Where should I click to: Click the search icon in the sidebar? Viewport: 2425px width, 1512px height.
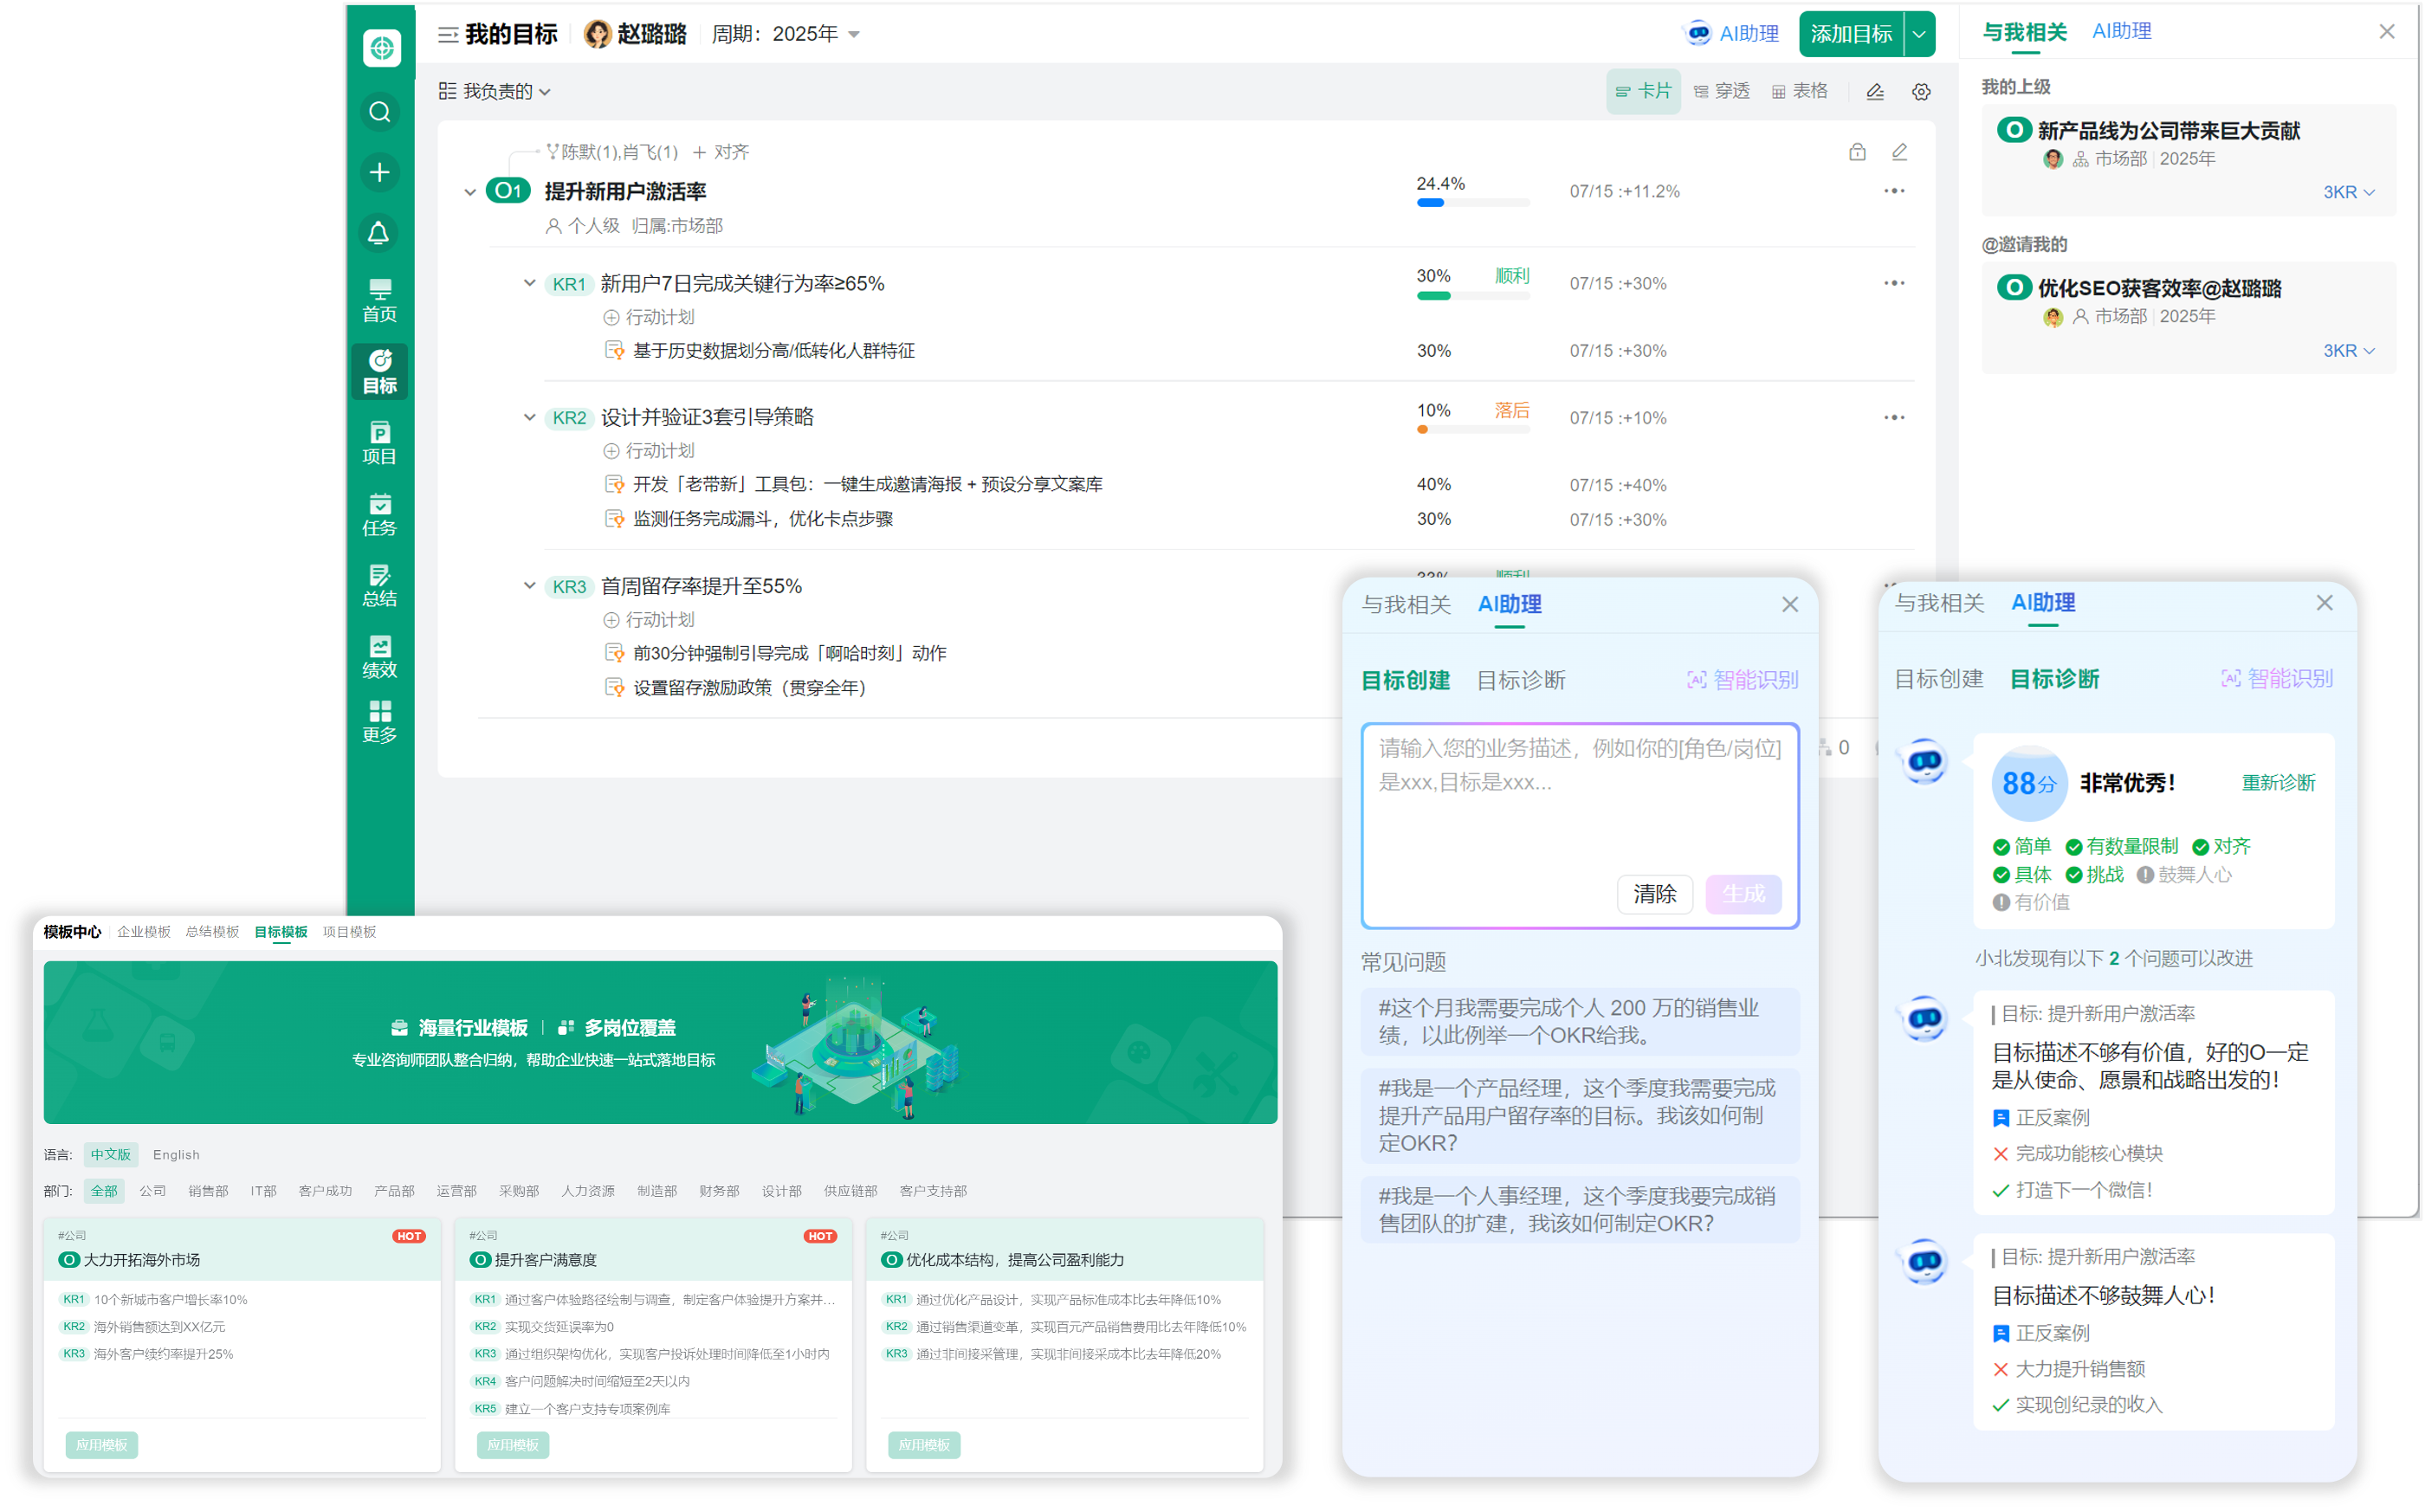pyautogui.click(x=379, y=112)
